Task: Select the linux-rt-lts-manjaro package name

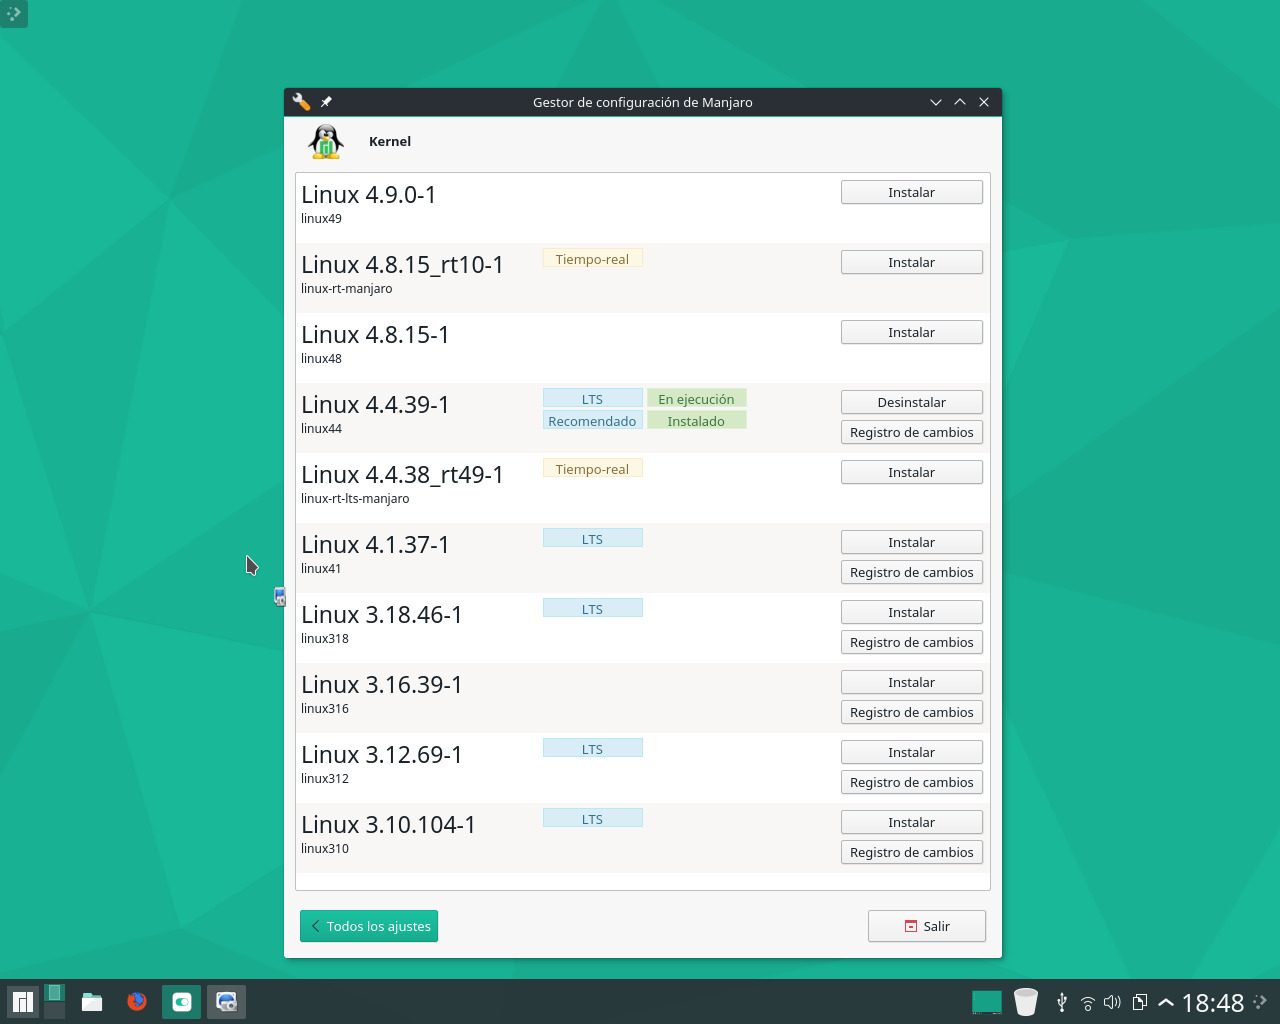Action: [x=355, y=499]
